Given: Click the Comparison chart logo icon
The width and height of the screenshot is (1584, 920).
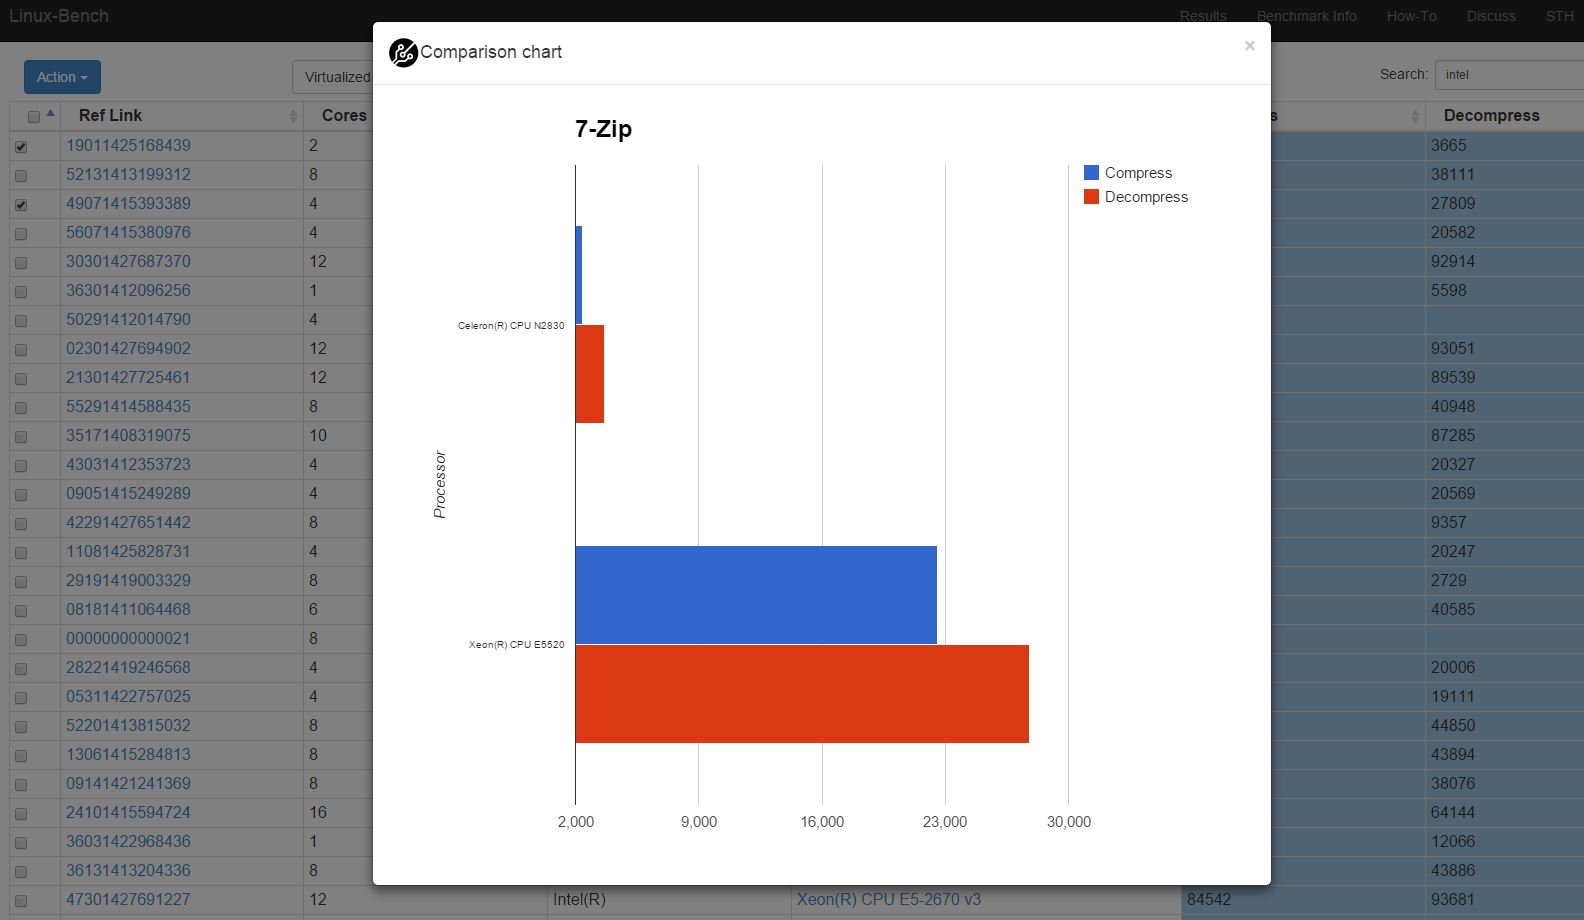Looking at the screenshot, I should 403,52.
